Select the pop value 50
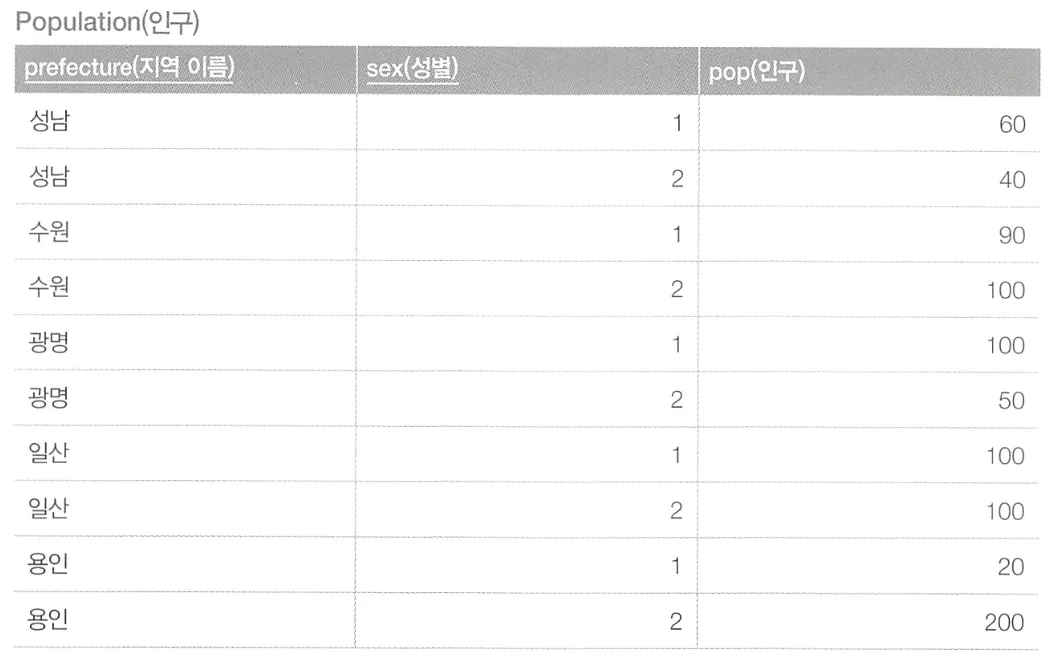The image size is (1060, 666). tap(1011, 401)
